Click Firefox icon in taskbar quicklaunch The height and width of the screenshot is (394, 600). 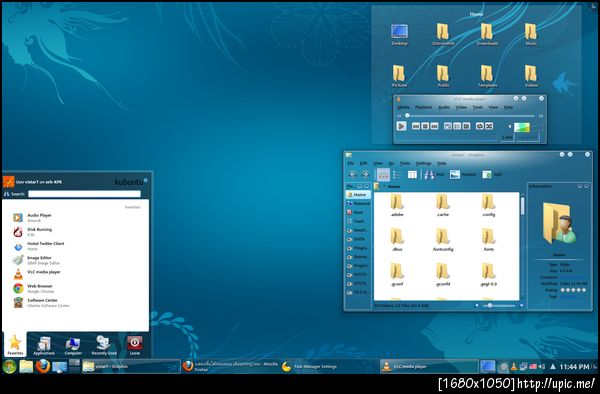(x=43, y=366)
